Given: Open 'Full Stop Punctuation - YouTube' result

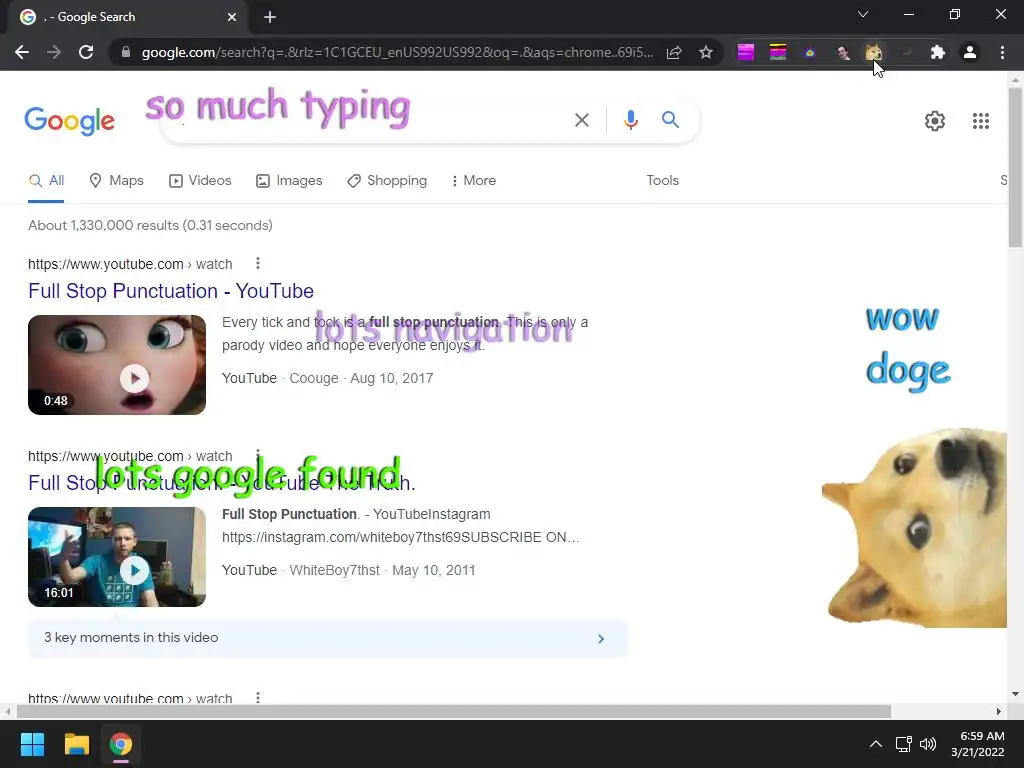Looking at the screenshot, I should 171,291.
